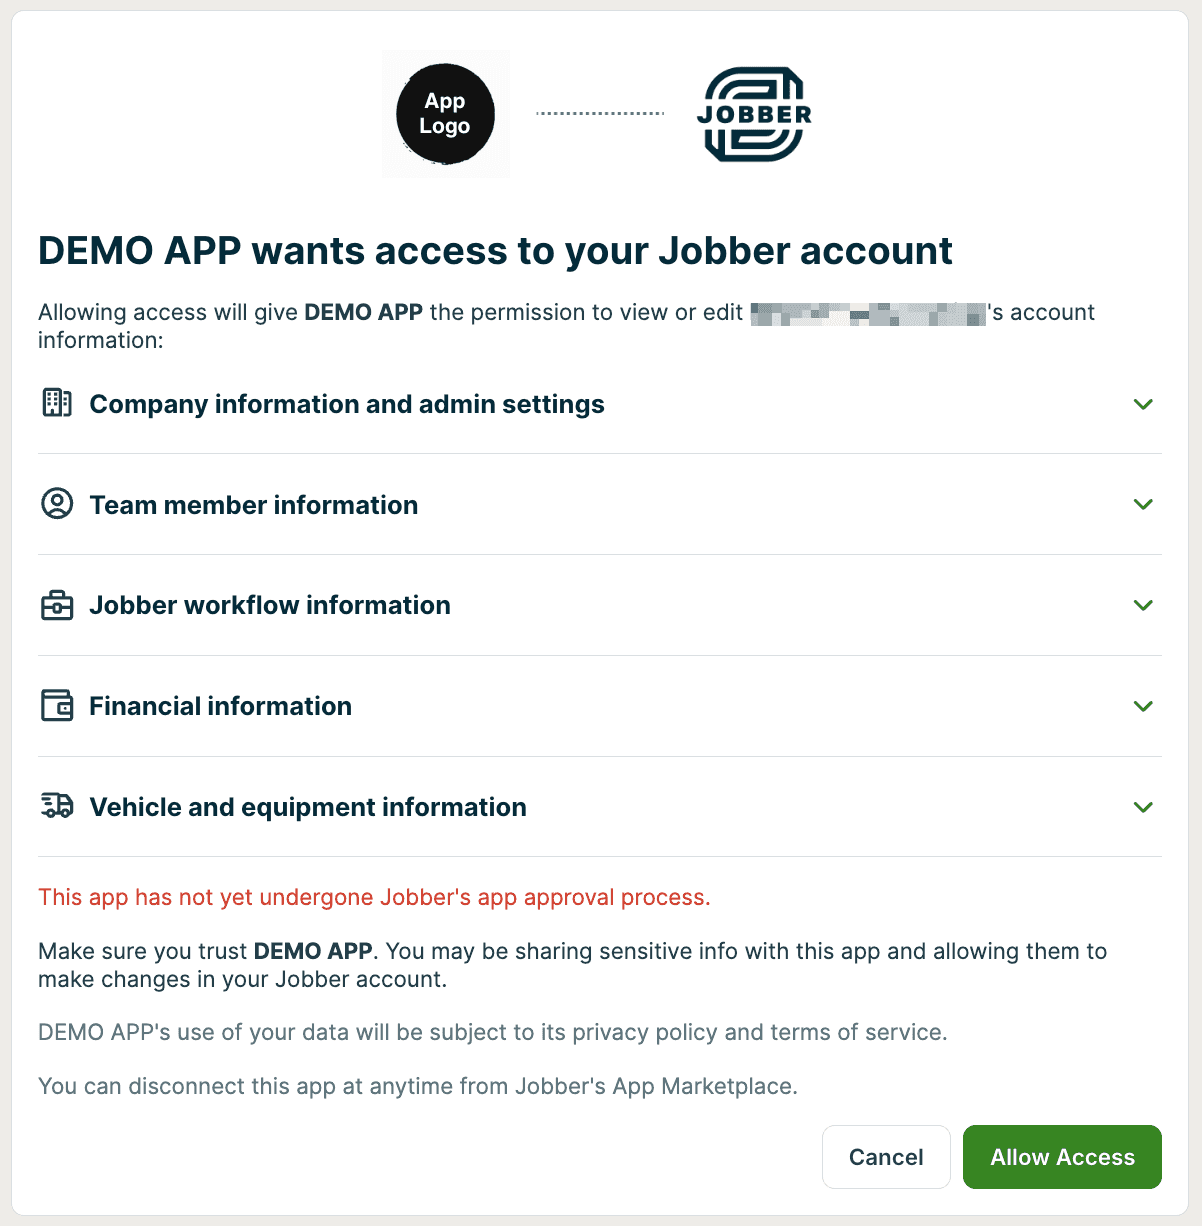
Task: Click the App Logo circle image
Action: point(445,114)
